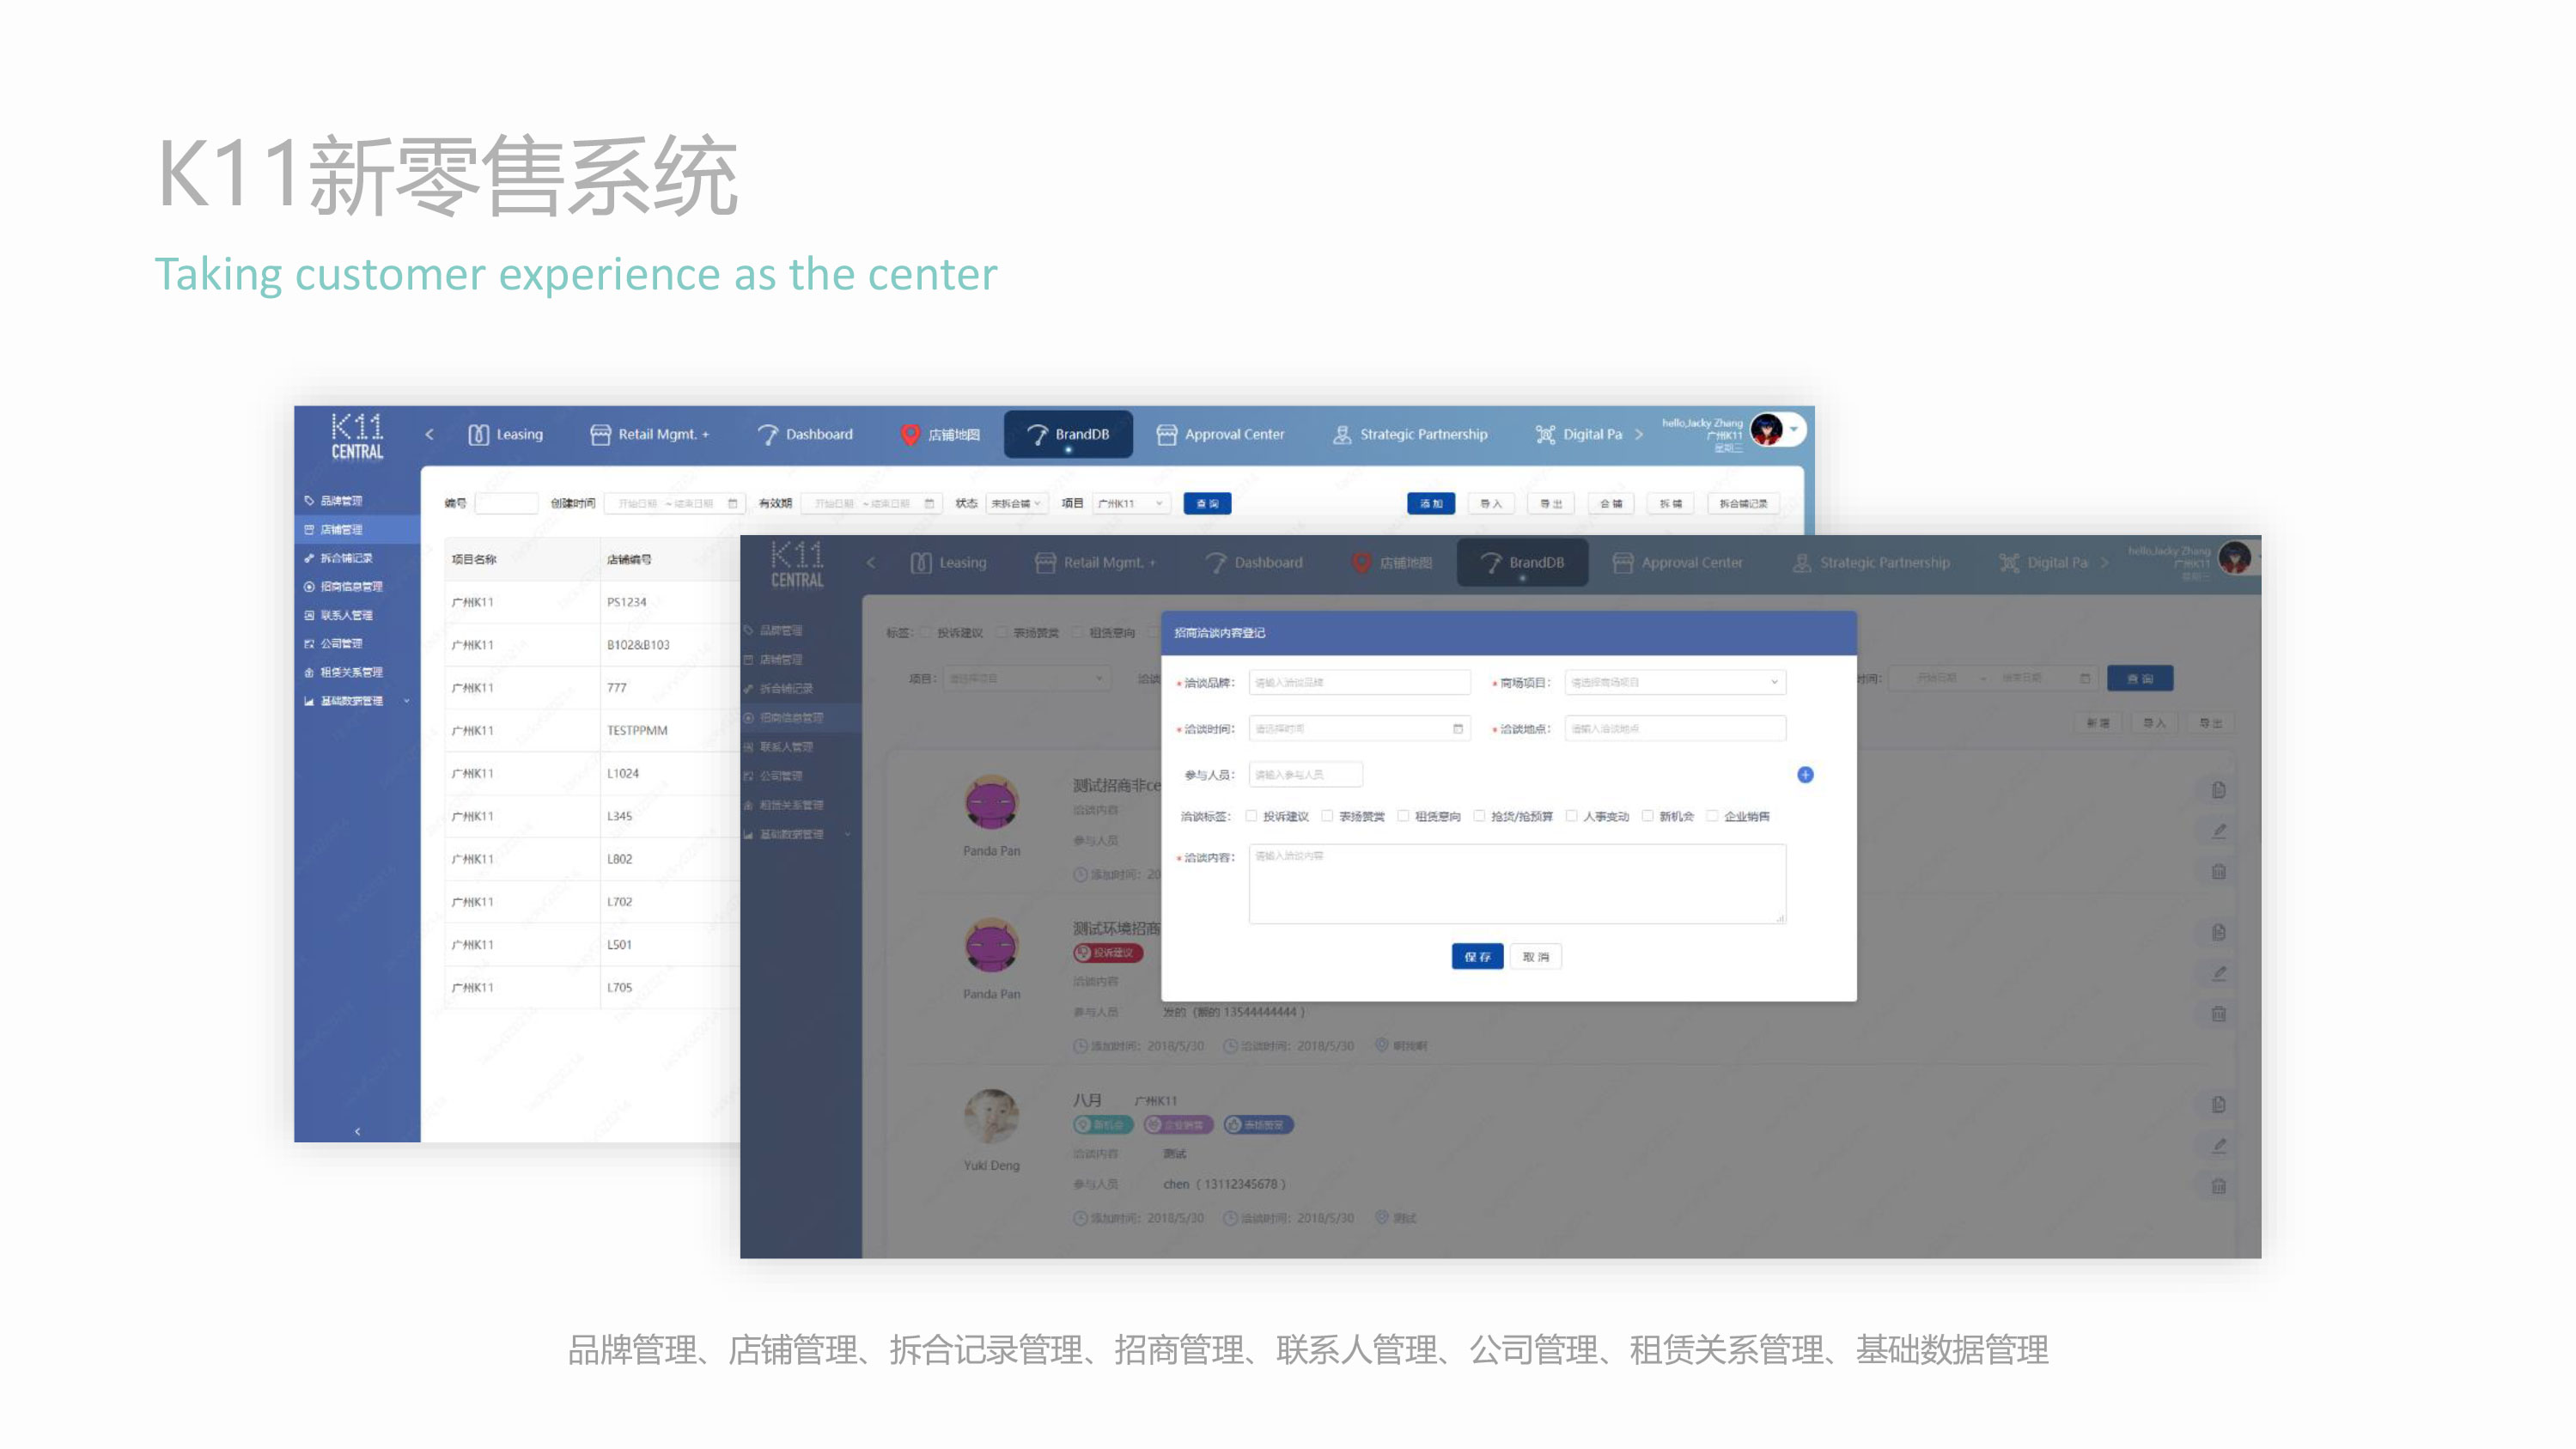Open Leasing icon in back window nav

point(479,434)
